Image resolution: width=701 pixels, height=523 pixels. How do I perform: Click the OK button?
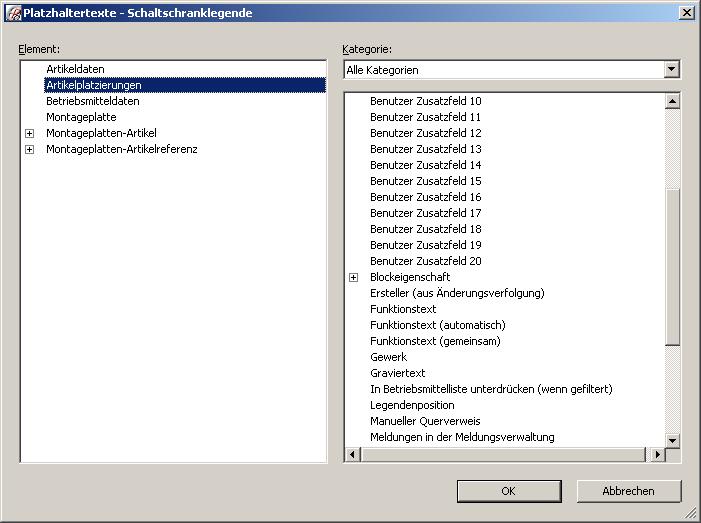coord(509,491)
